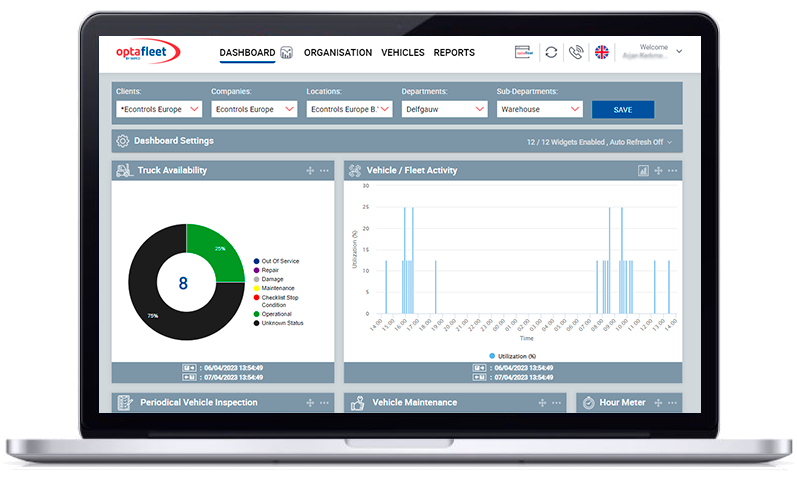The height and width of the screenshot is (478, 797).
Task: Open the Clients dropdown
Action: 159,109
